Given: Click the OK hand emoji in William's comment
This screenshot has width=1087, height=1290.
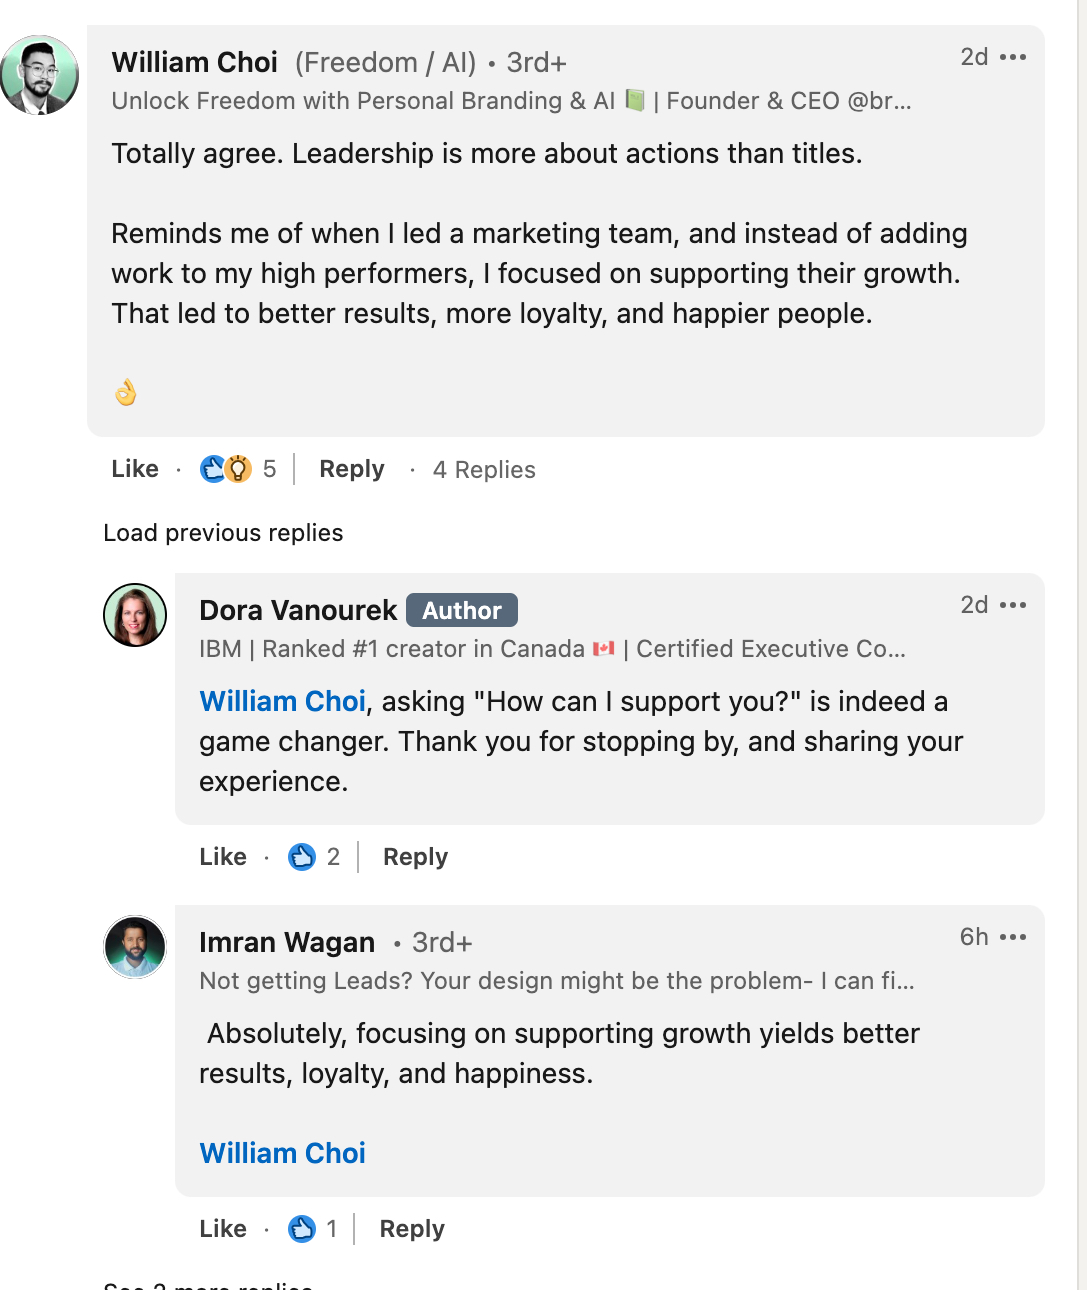Looking at the screenshot, I should click(125, 392).
